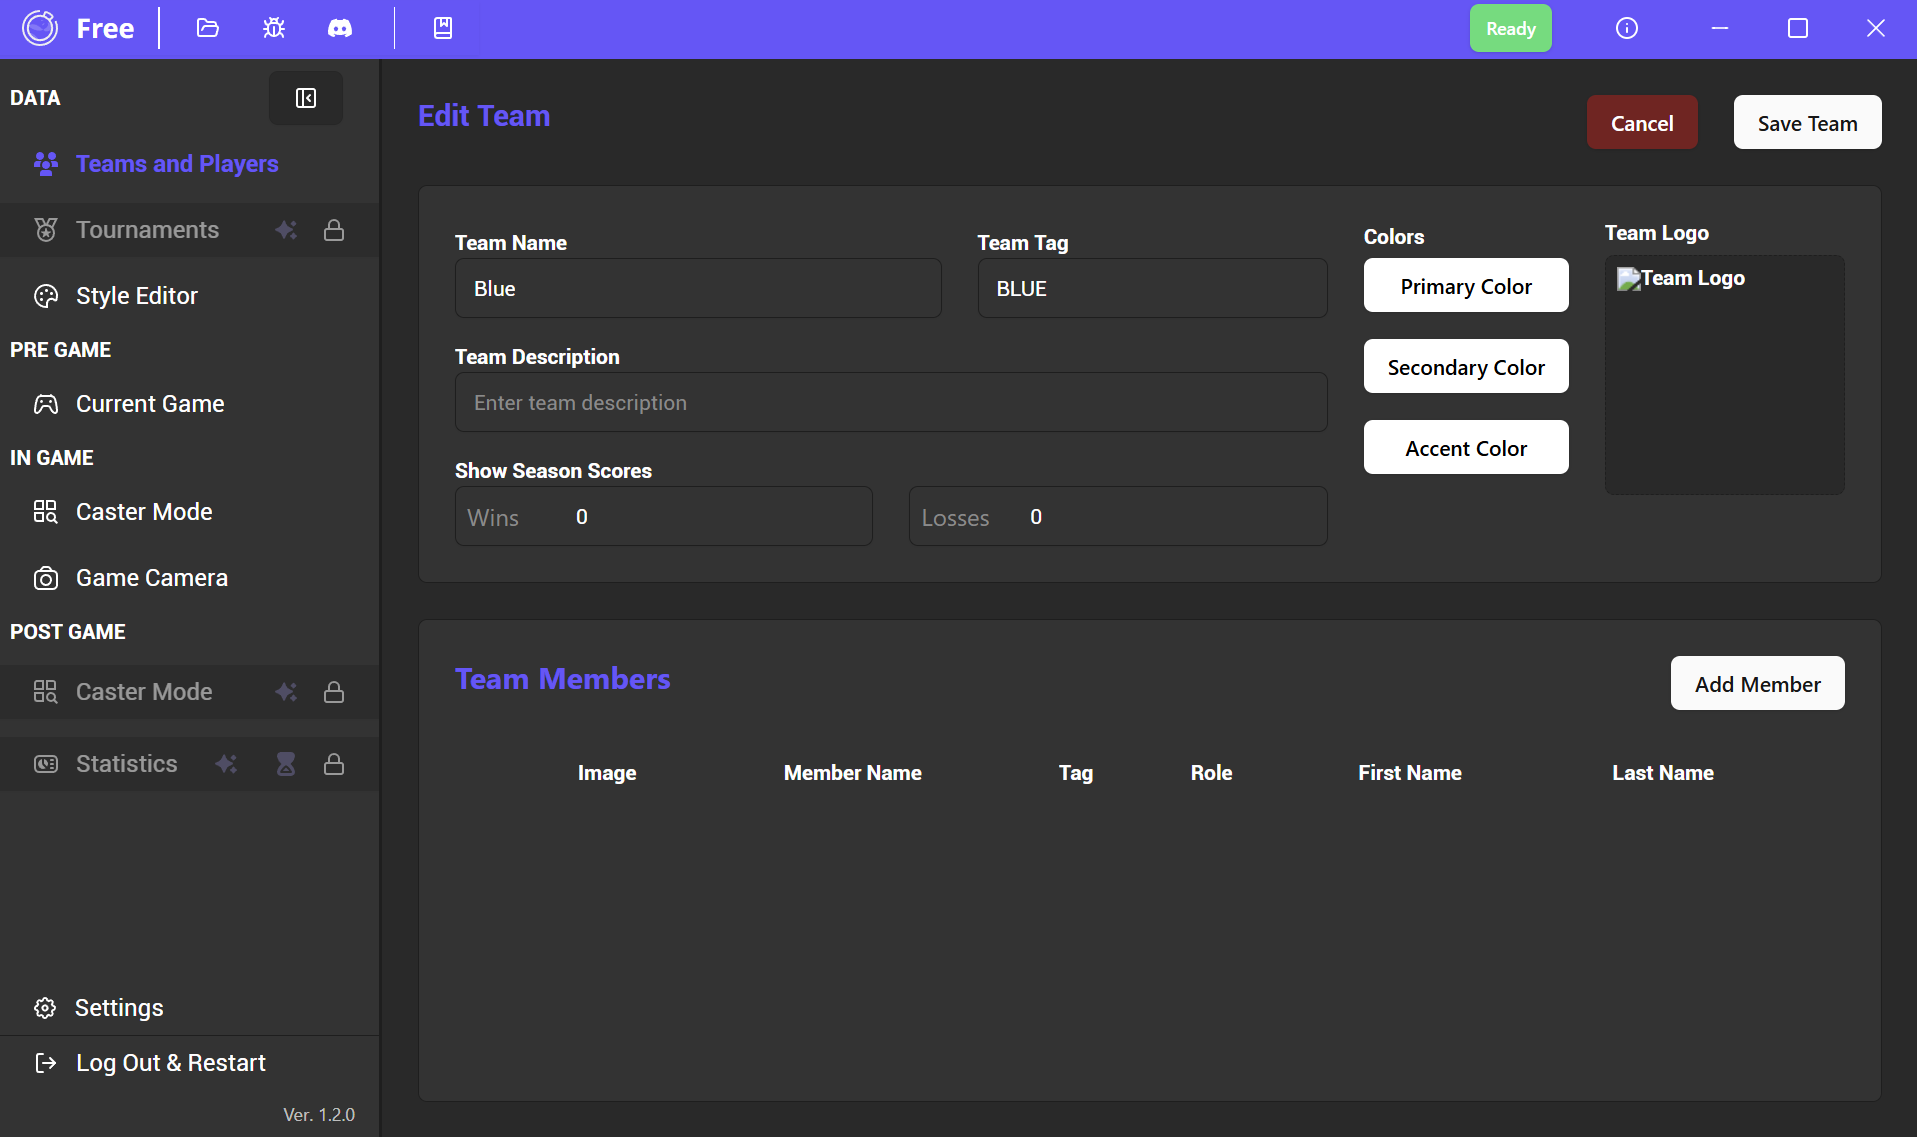Open the folder icon in title bar
The width and height of the screenshot is (1917, 1137).
(x=208, y=28)
